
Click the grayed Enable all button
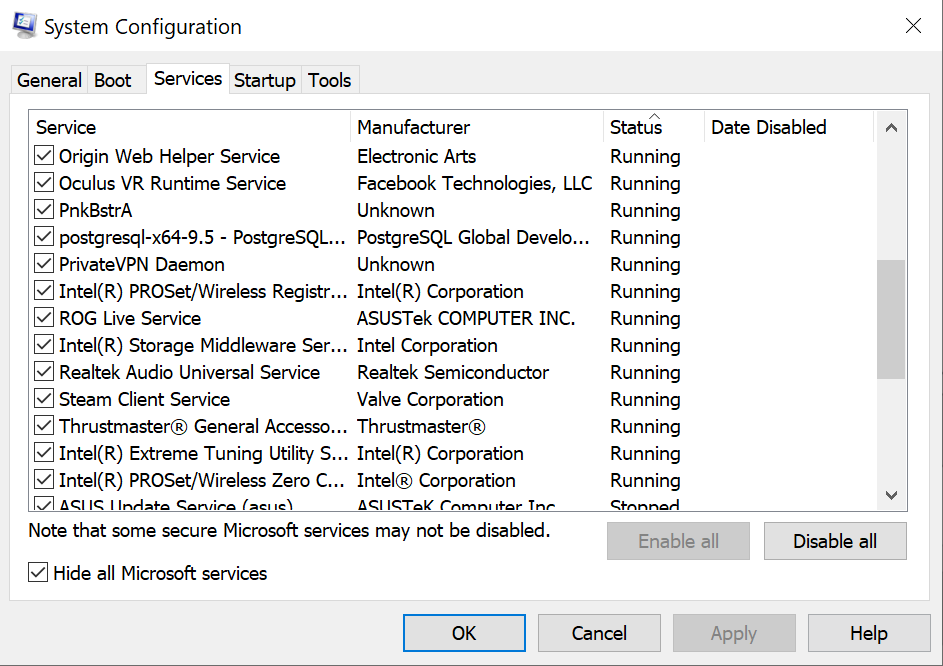[x=678, y=541]
